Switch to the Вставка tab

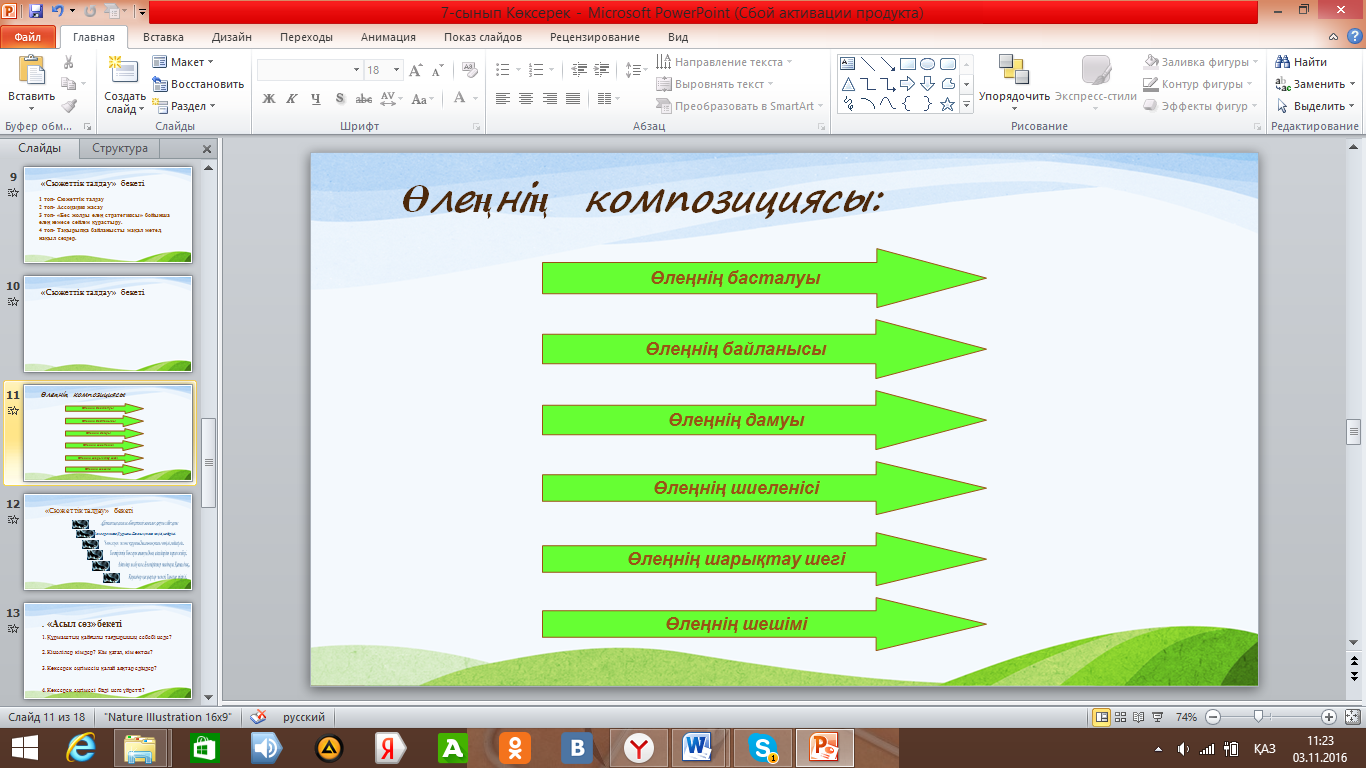point(163,37)
